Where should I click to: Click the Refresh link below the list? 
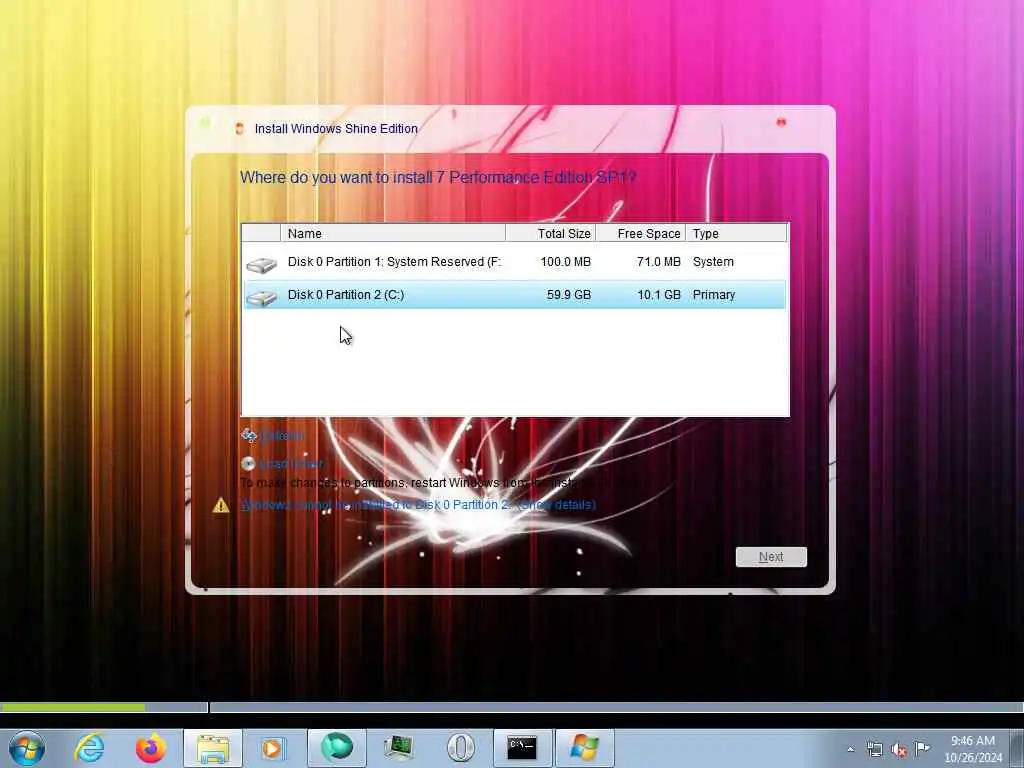282,436
